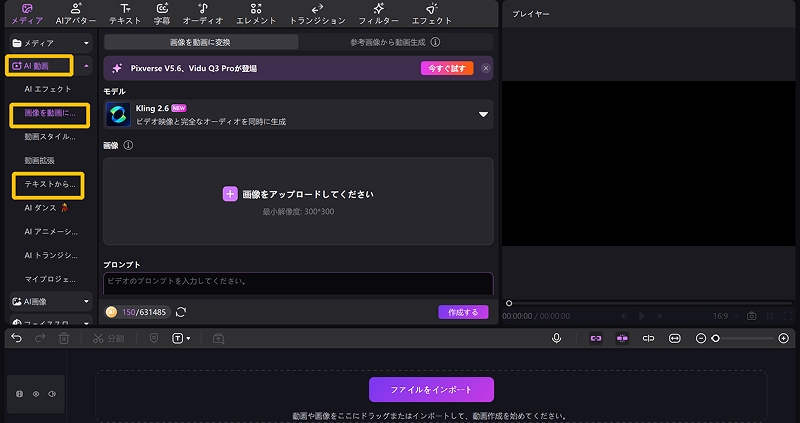Select 画像を動画に... in the sidebar
Image resolution: width=800 pixels, height=423 pixels.
pyautogui.click(x=50, y=113)
